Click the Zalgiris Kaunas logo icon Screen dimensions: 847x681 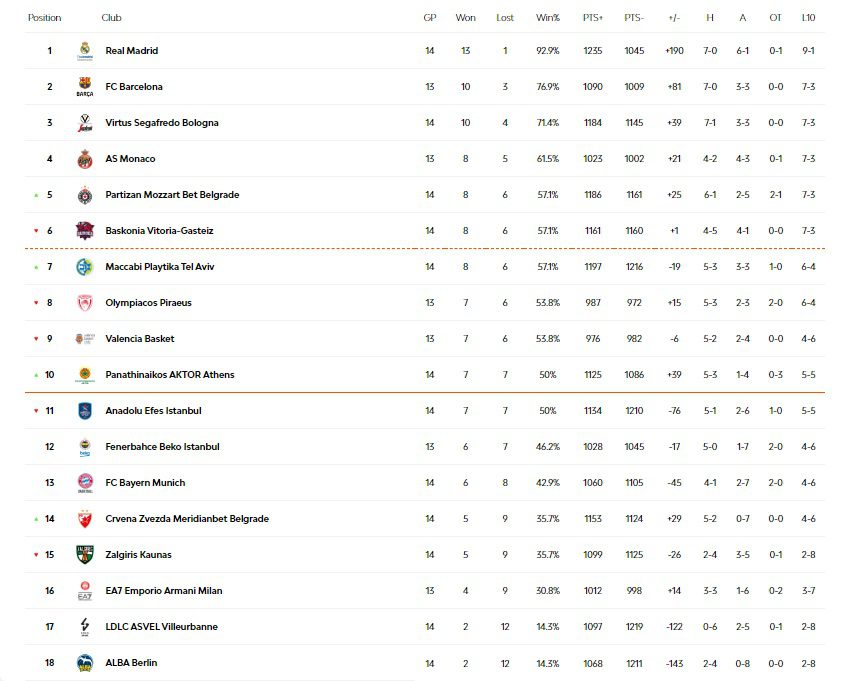(x=85, y=555)
